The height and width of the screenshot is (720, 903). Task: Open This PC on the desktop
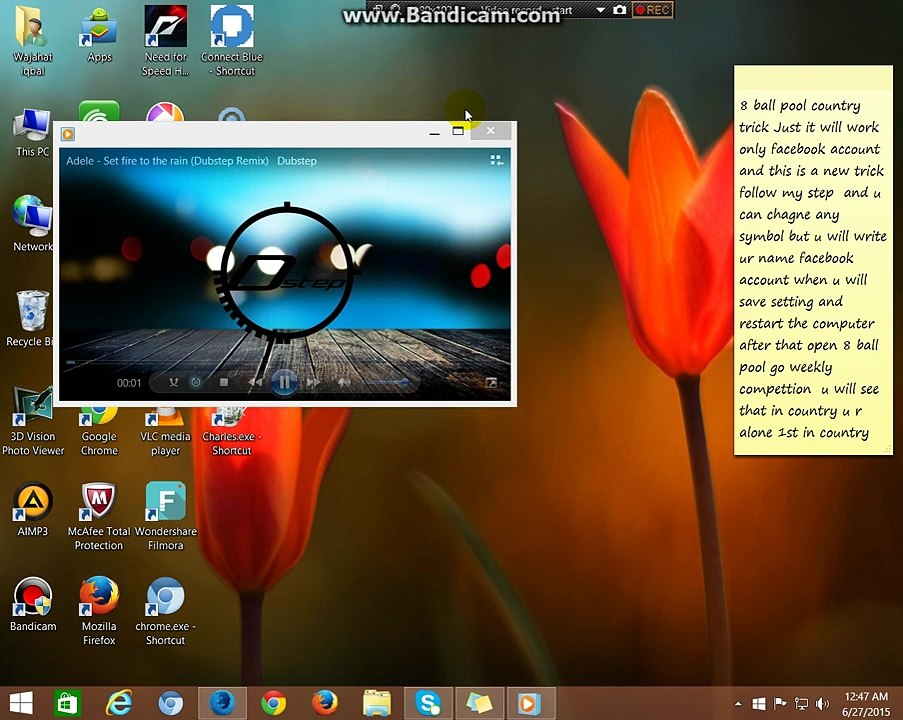32,133
